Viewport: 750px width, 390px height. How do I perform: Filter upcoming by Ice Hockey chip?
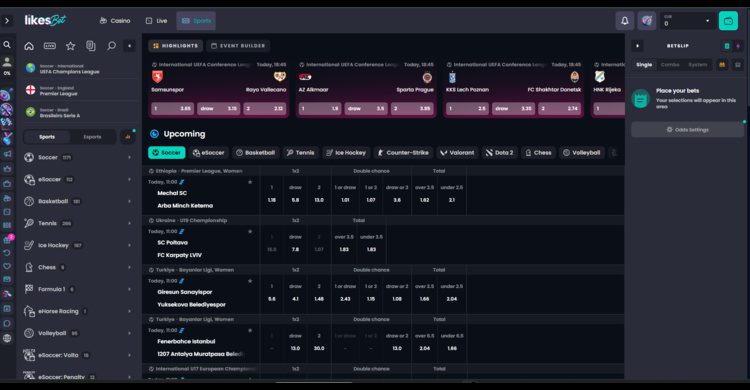click(x=346, y=153)
